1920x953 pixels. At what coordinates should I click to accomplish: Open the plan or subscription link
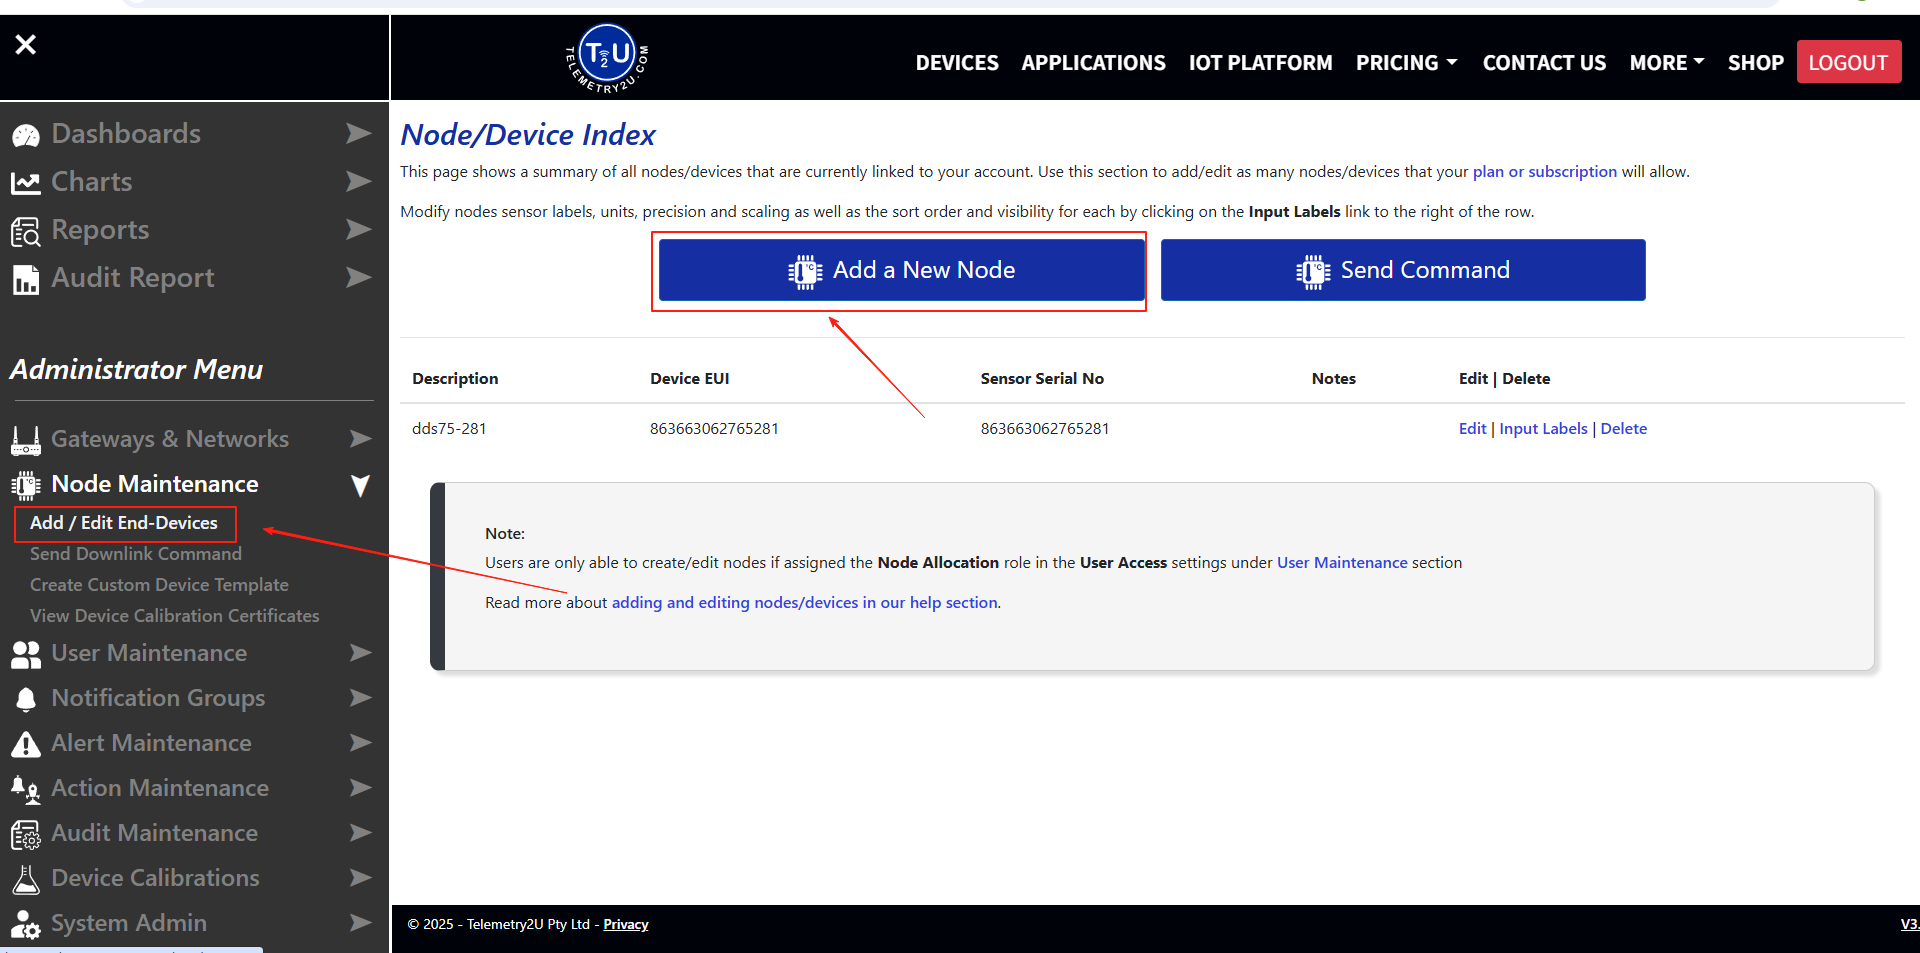[1544, 172]
